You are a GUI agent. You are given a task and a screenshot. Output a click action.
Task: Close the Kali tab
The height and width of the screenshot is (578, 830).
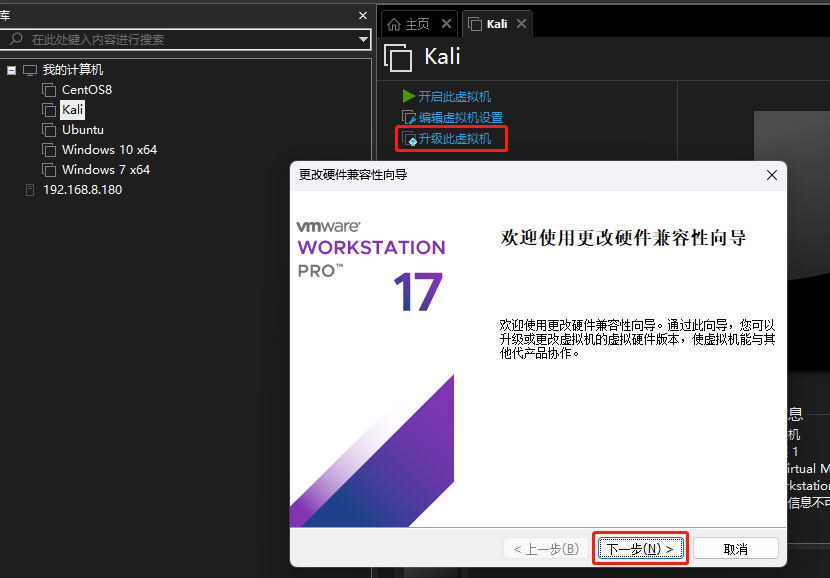tap(521, 24)
